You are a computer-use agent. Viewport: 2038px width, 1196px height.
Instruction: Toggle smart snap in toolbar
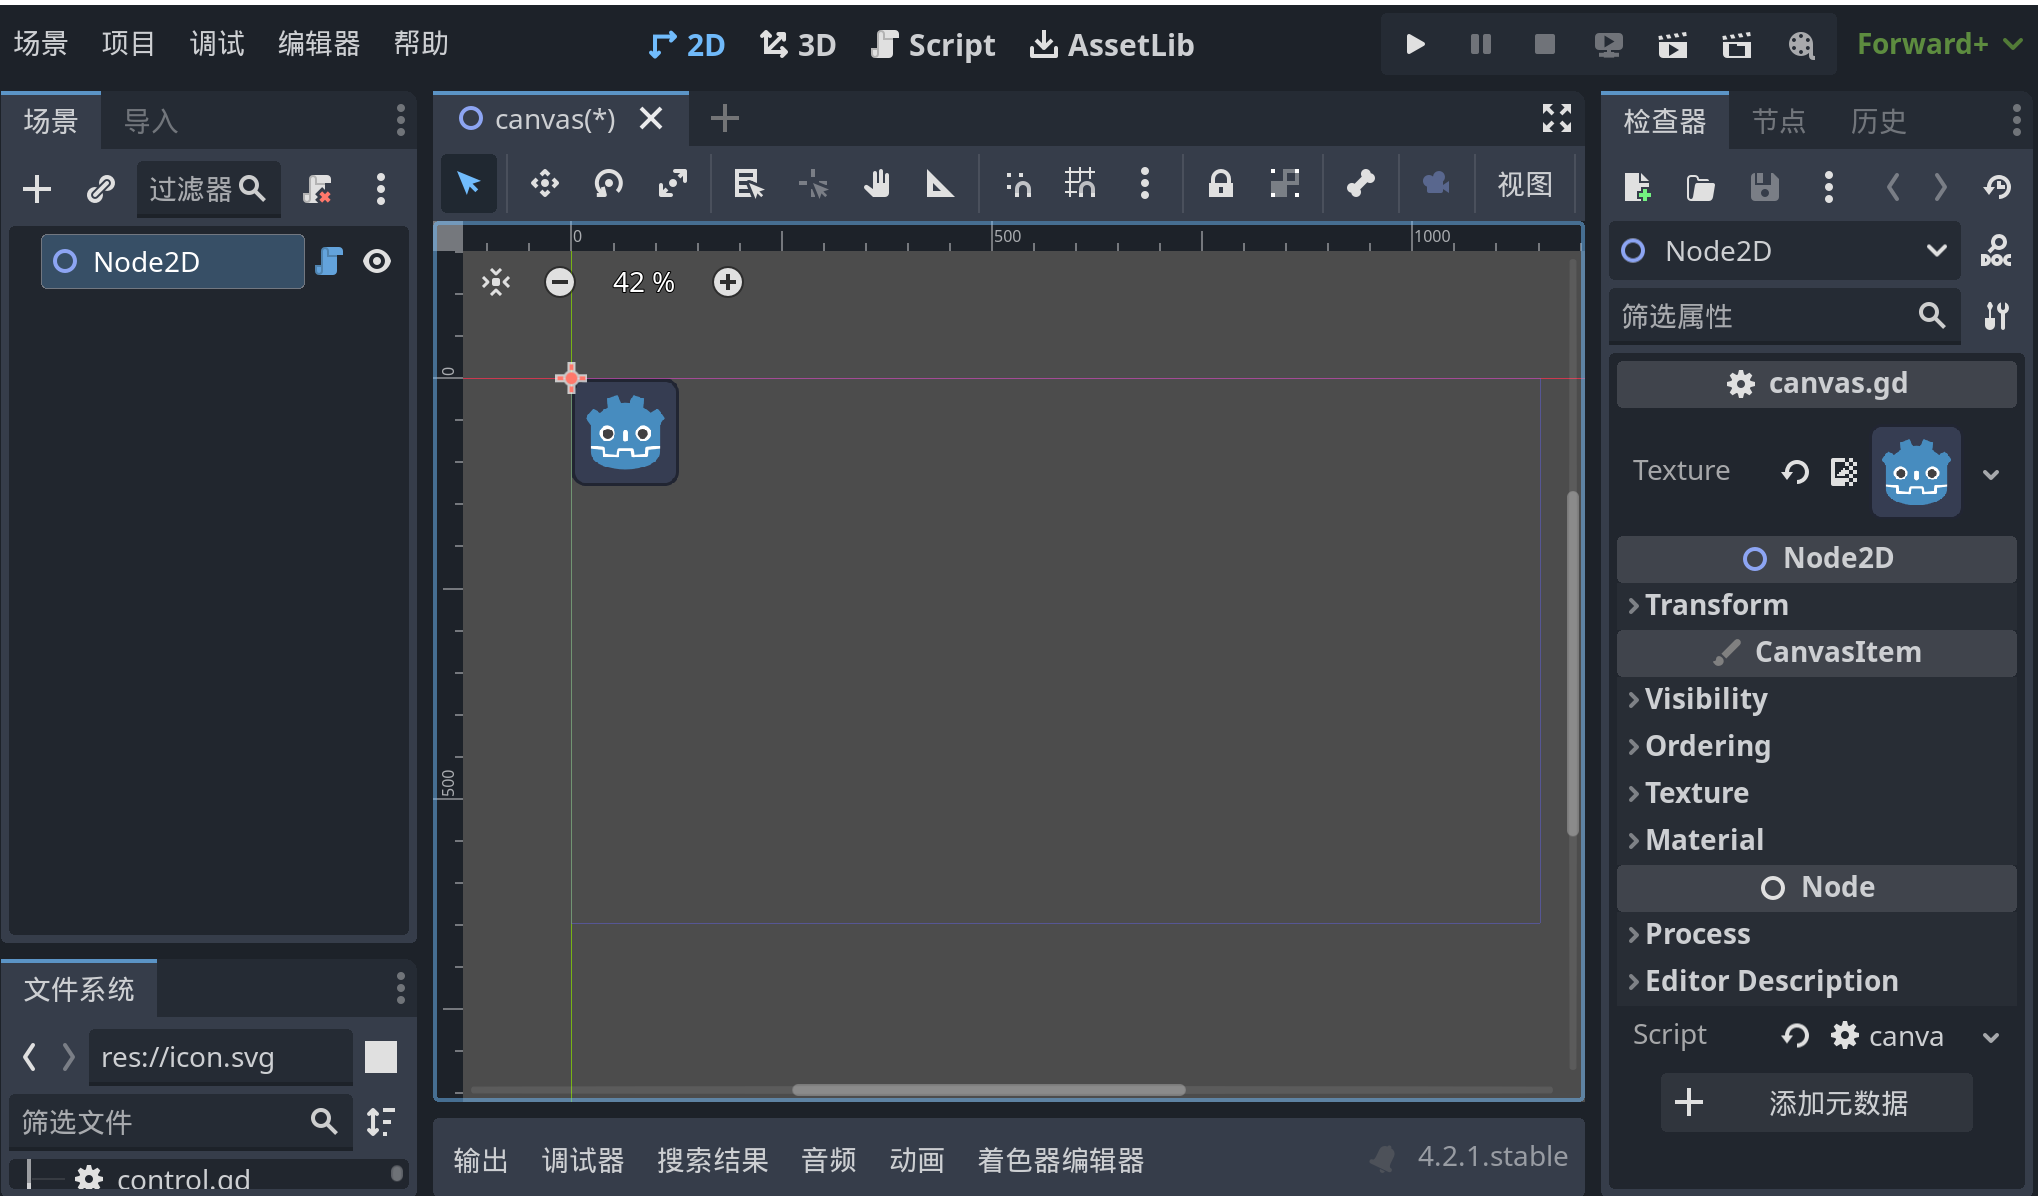coord(1018,184)
